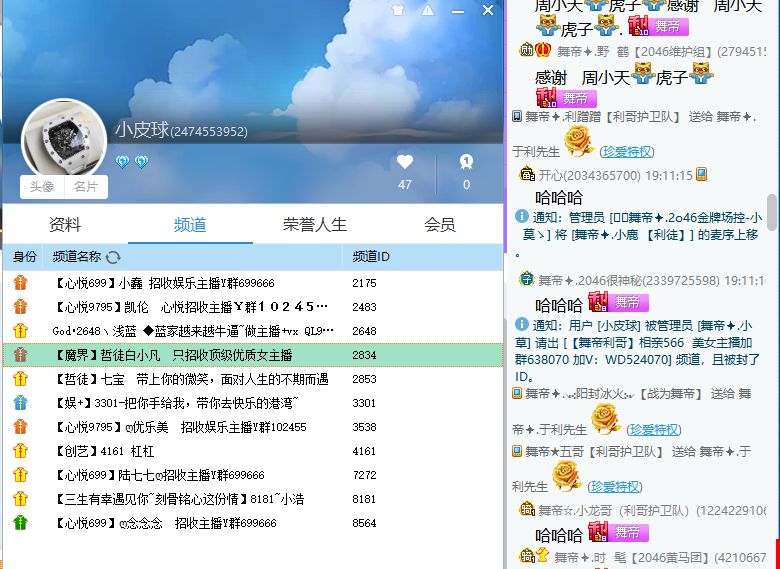Click the heart likes icon showing 47
Screen dimensions: 780x569
click(404, 162)
